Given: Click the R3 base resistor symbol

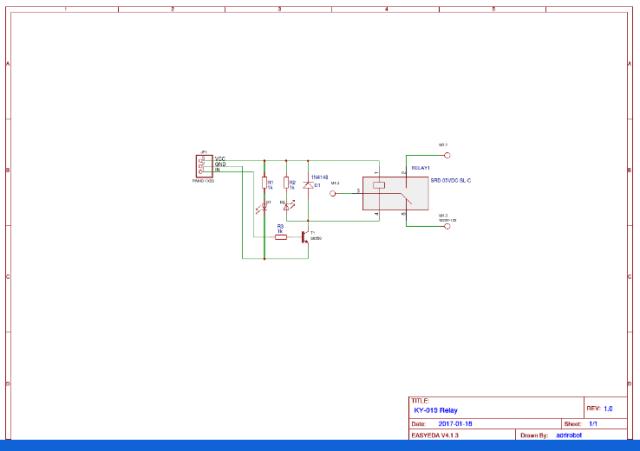Looking at the screenshot, I should pos(281,237).
